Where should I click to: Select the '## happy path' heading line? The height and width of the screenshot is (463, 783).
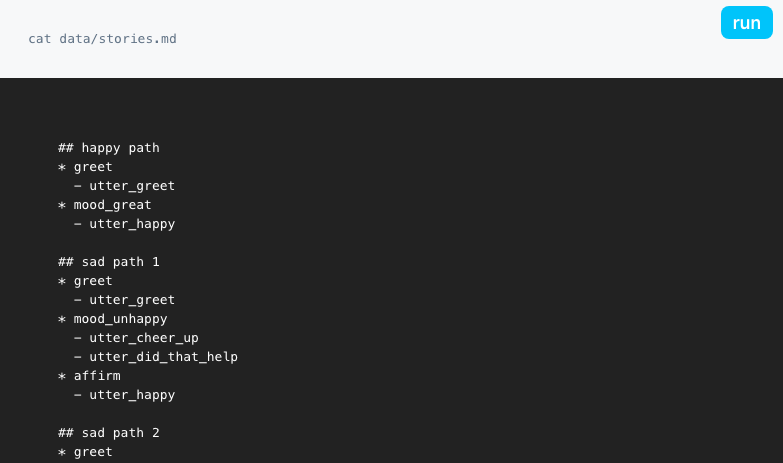point(109,148)
